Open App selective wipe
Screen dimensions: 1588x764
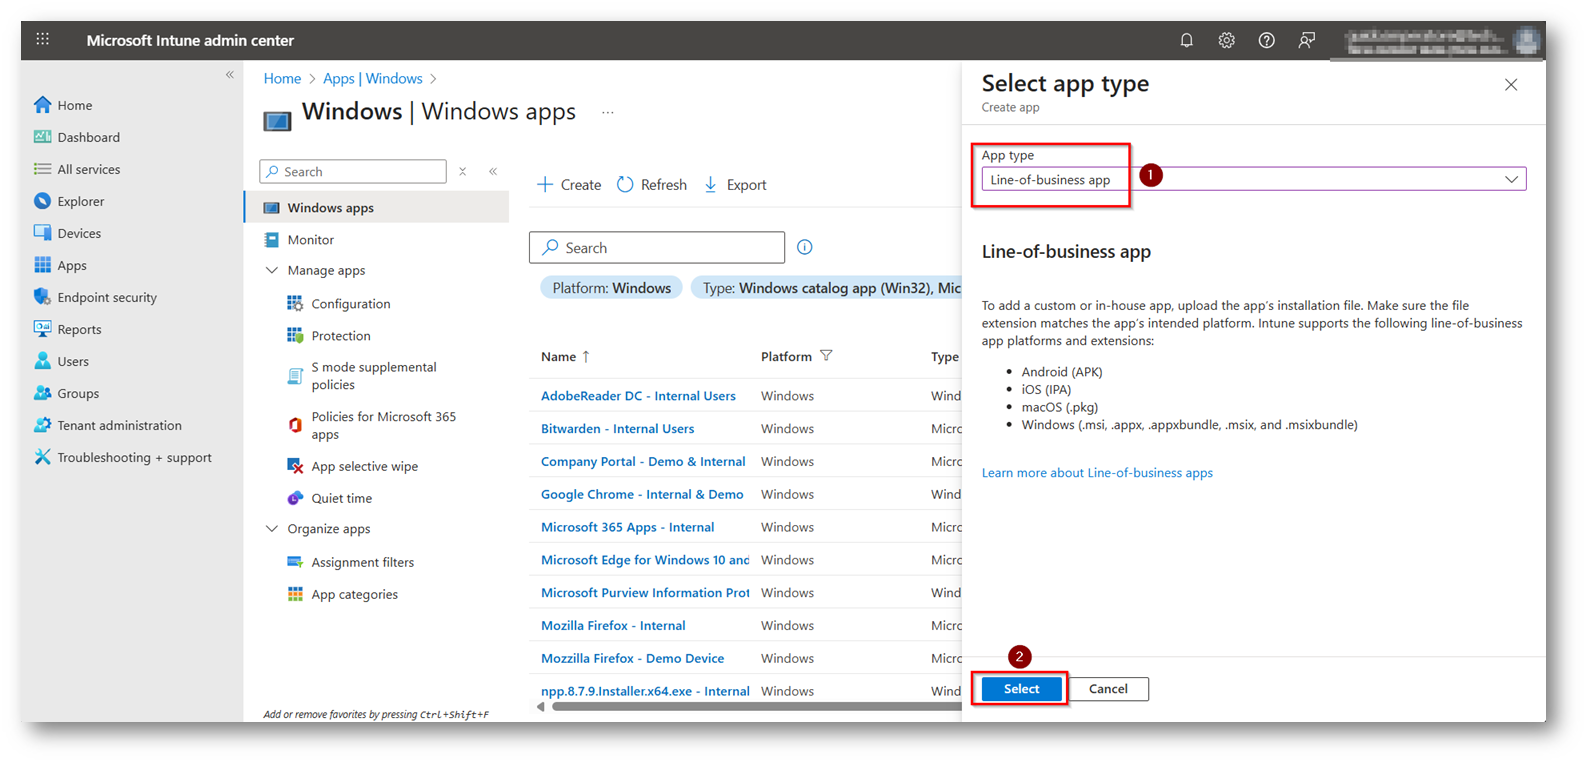point(364,466)
